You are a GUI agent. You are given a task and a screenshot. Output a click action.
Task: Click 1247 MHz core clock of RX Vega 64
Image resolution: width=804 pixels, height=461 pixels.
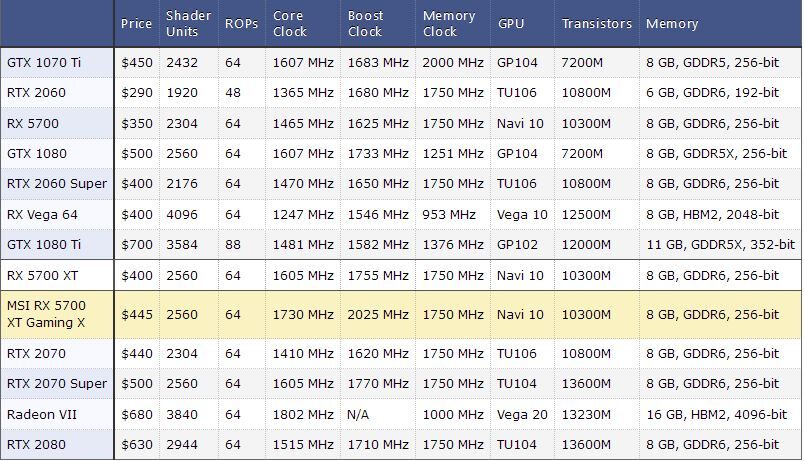[303, 214]
